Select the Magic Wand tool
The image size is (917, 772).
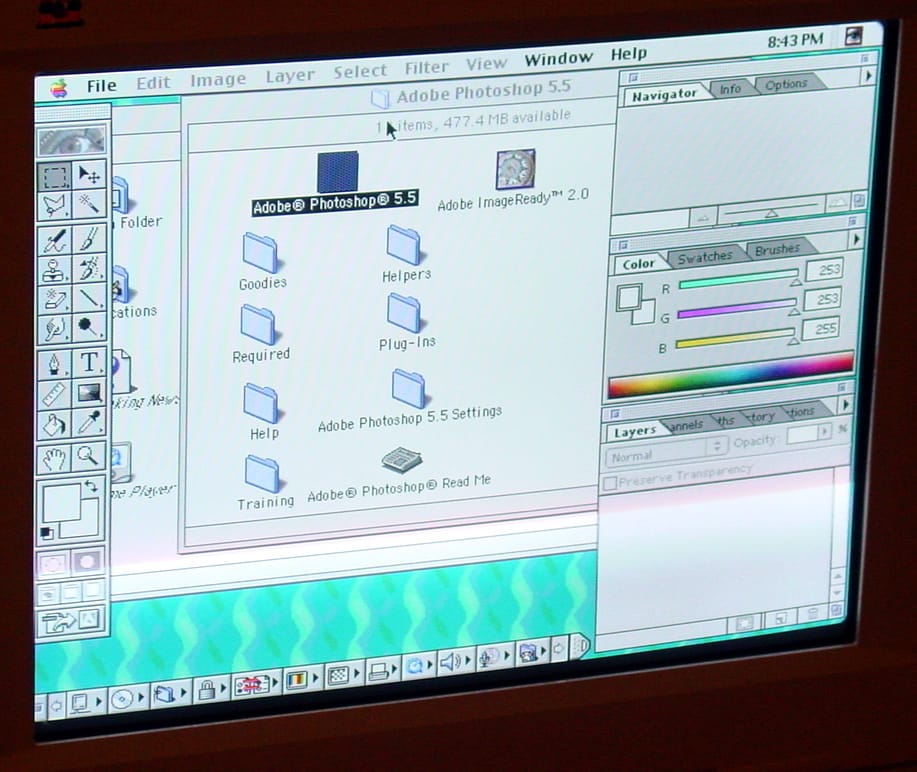pos(89,204)
